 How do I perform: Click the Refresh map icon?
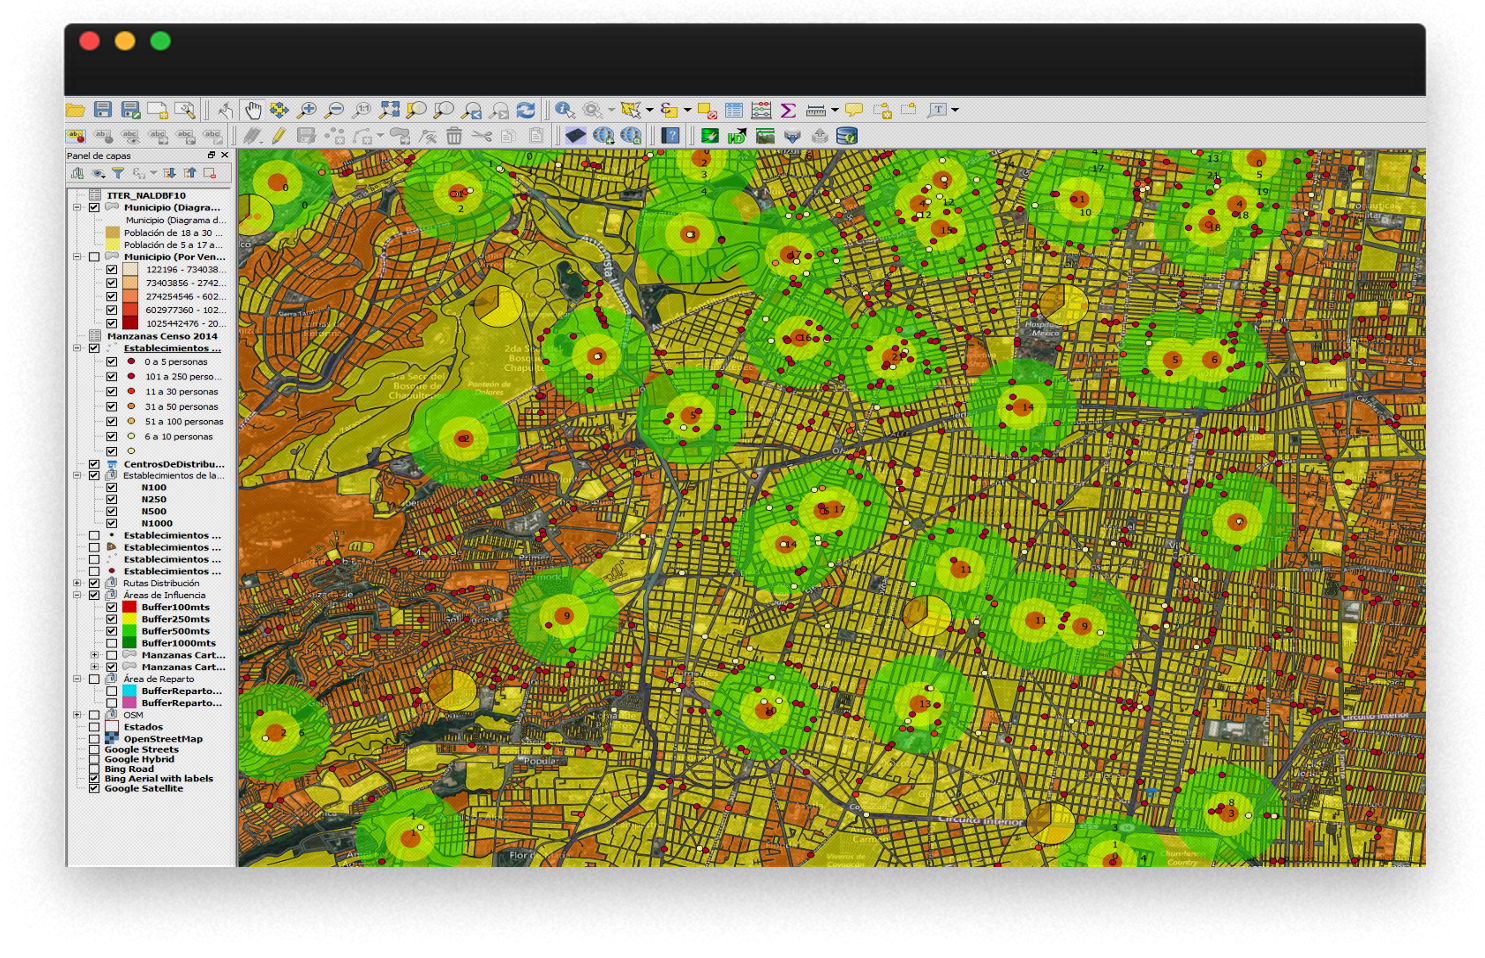pyautogui.click(x=526, y=110)
